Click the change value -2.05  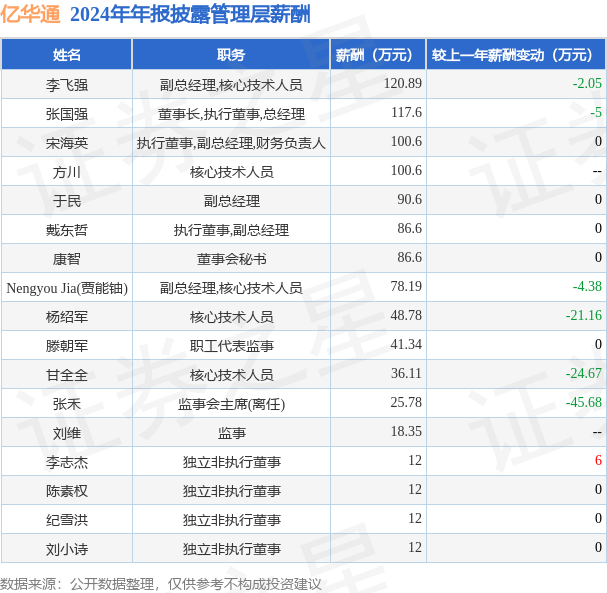tap(587, 83)
